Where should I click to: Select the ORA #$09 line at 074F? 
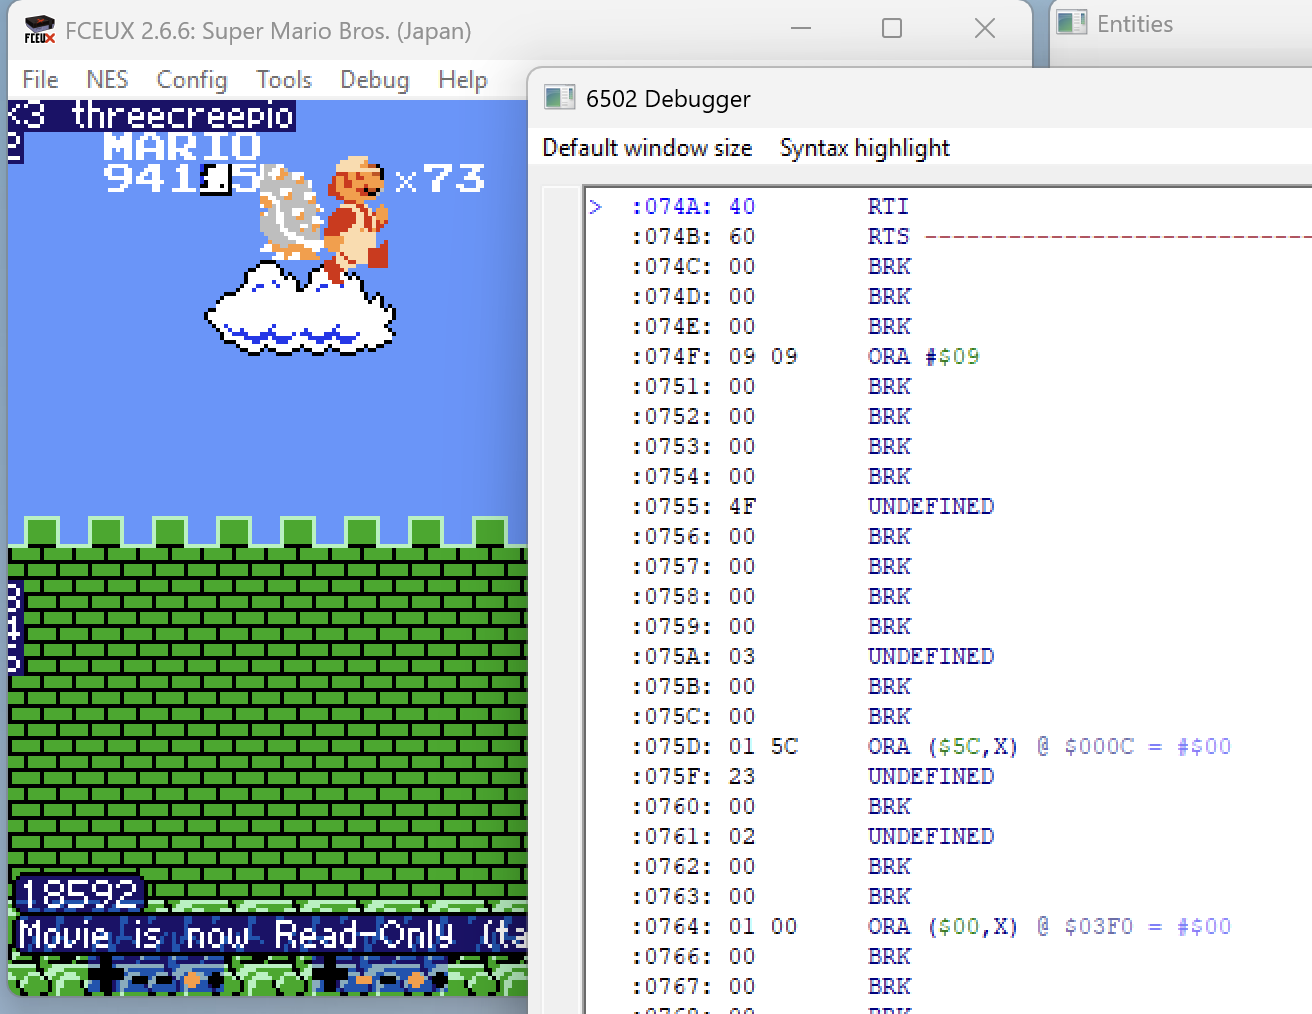(x=922, y=357)
